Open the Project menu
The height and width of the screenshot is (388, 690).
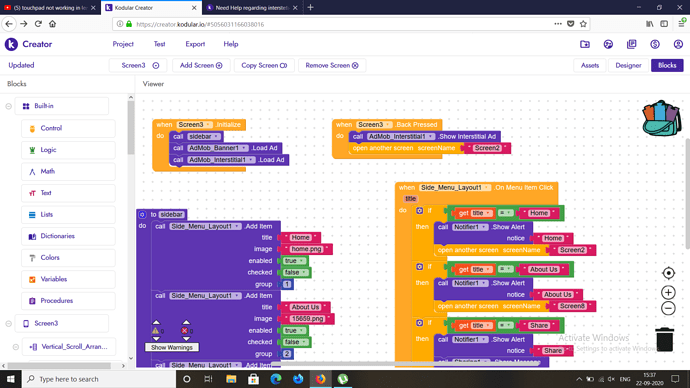pos(123,44)
